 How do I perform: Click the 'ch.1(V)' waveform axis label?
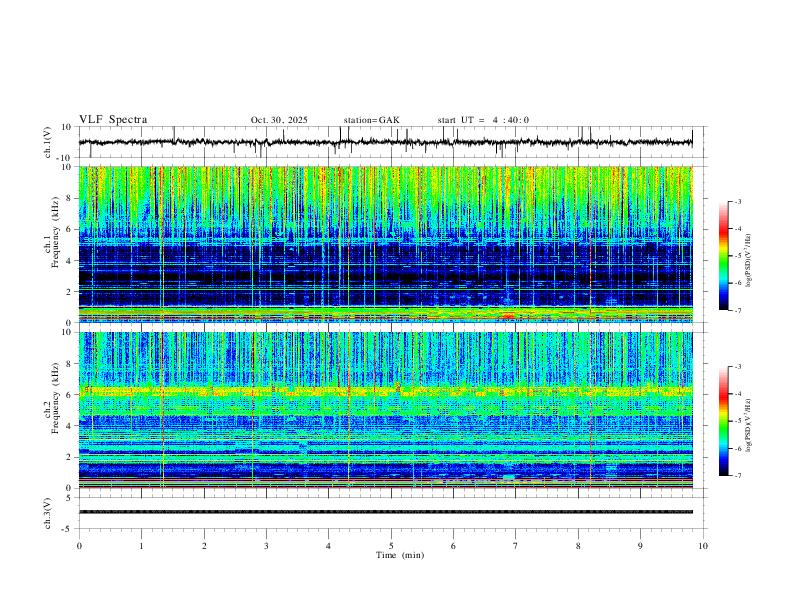click(48, 142)
